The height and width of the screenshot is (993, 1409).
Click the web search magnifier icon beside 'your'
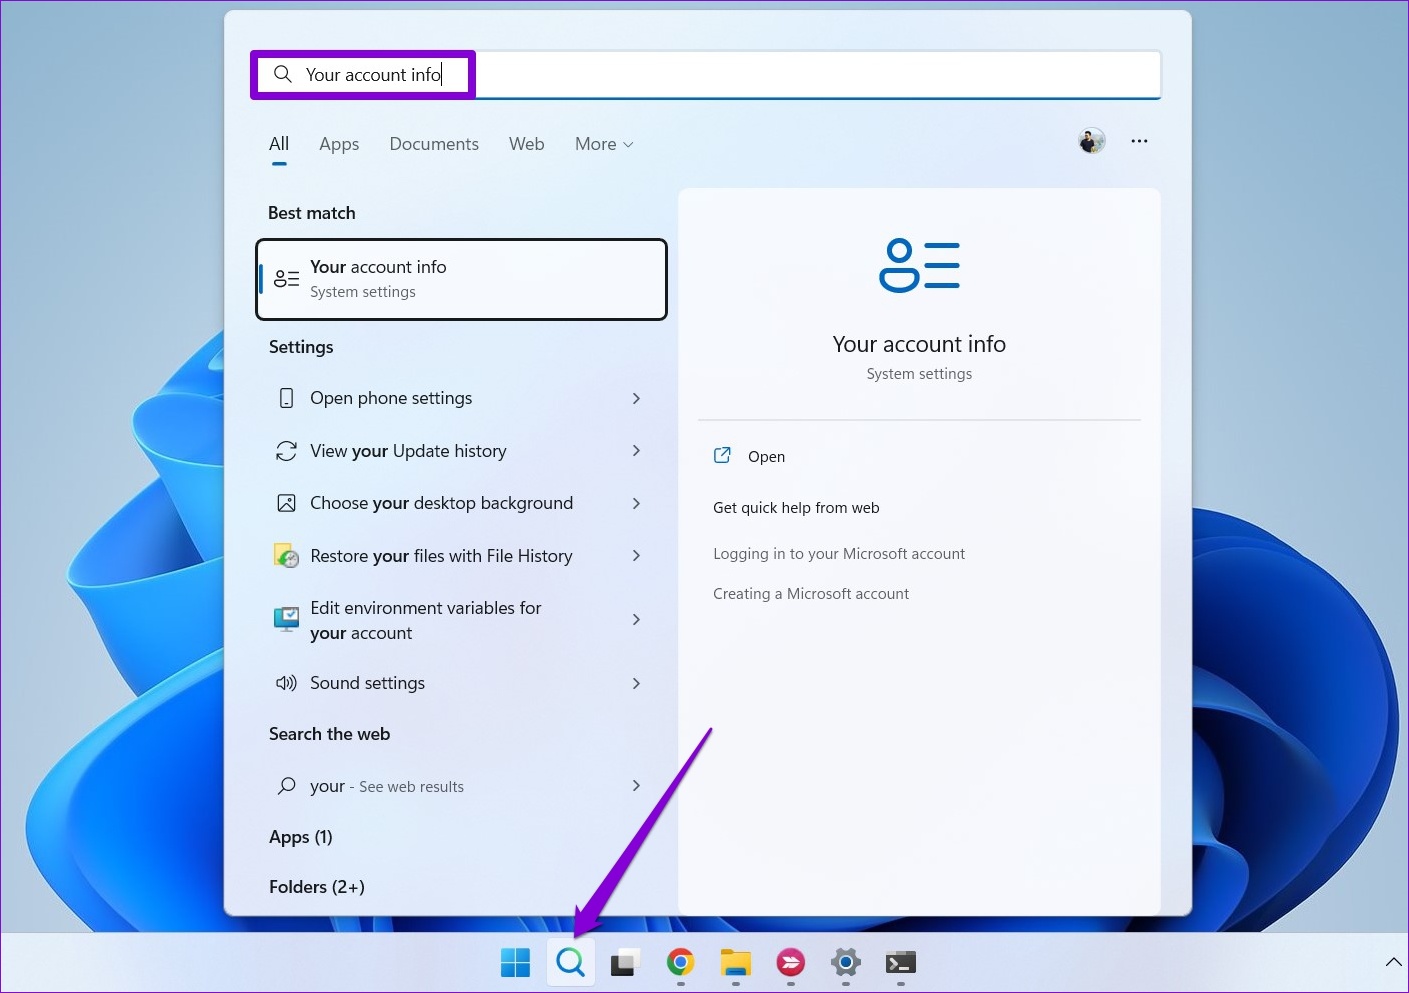[x=286, y=786]
